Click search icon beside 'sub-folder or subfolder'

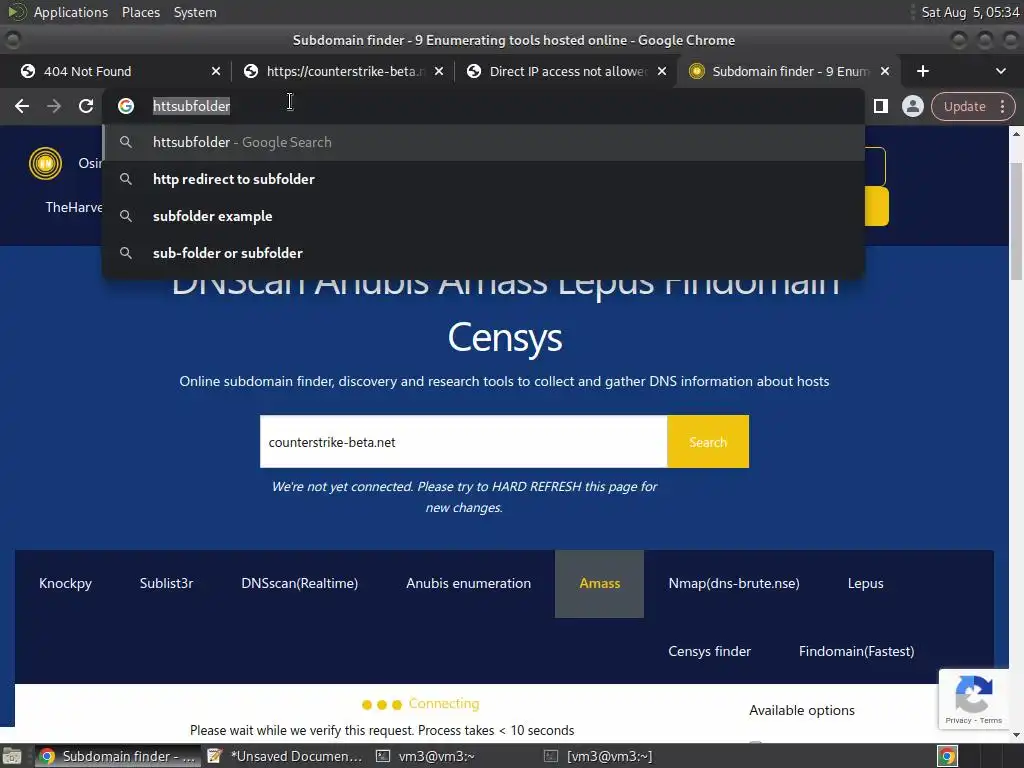[125, 252]
